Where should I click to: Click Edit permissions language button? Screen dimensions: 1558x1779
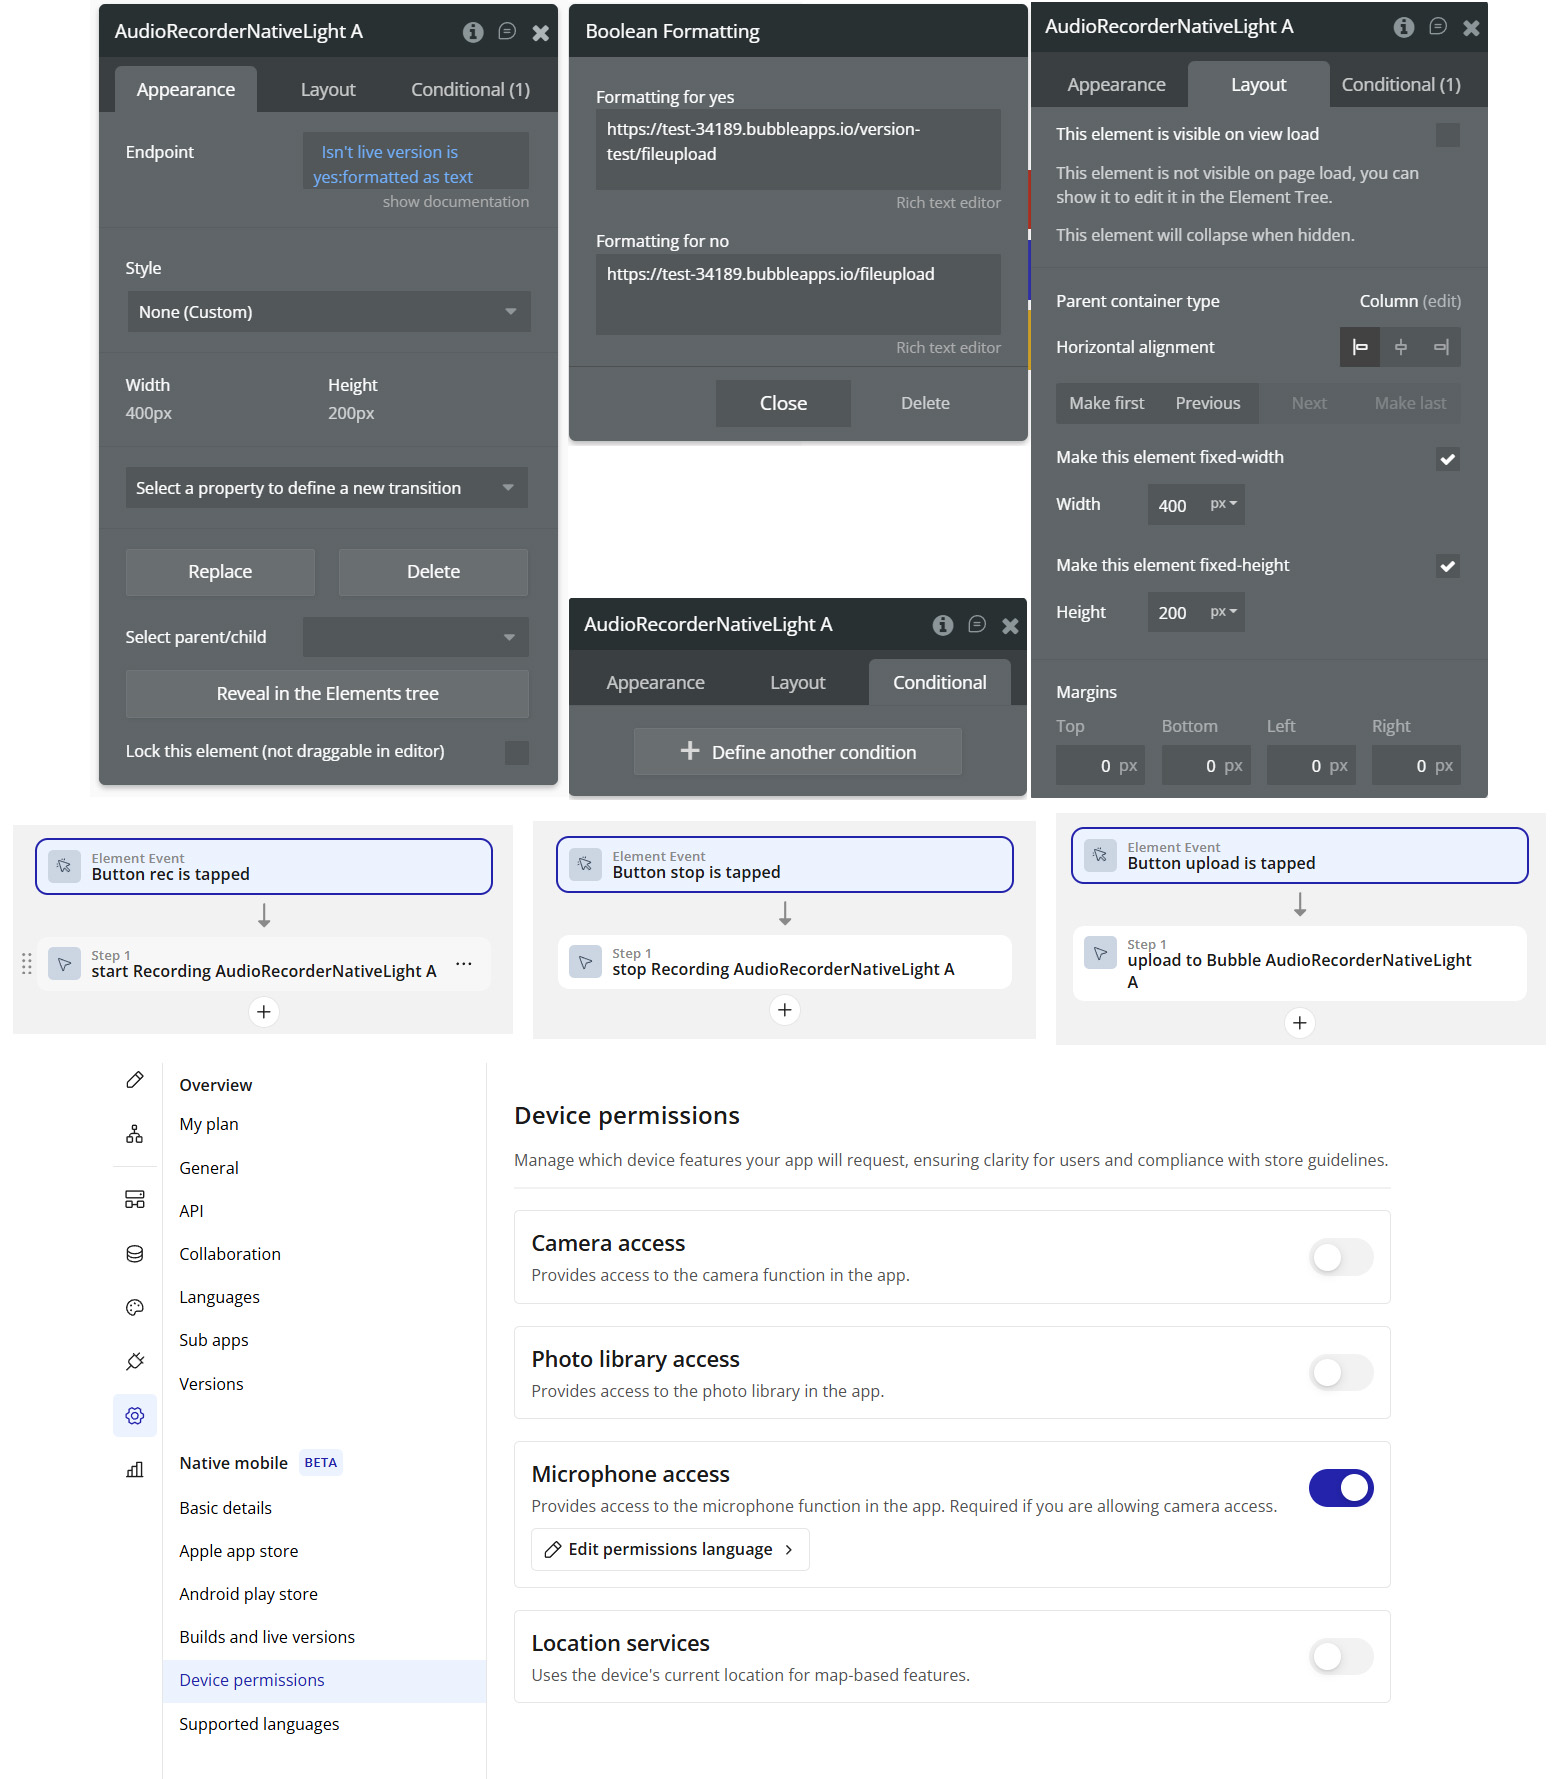pos(670,1549)
